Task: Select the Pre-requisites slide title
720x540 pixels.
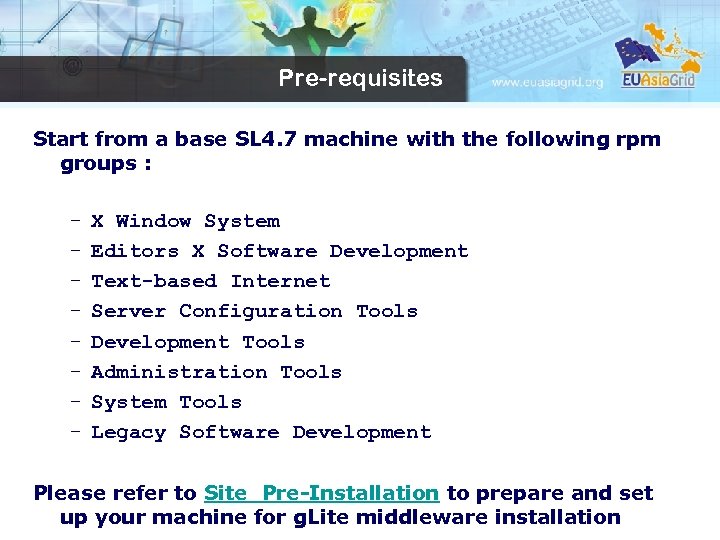Action: (360, 78)
